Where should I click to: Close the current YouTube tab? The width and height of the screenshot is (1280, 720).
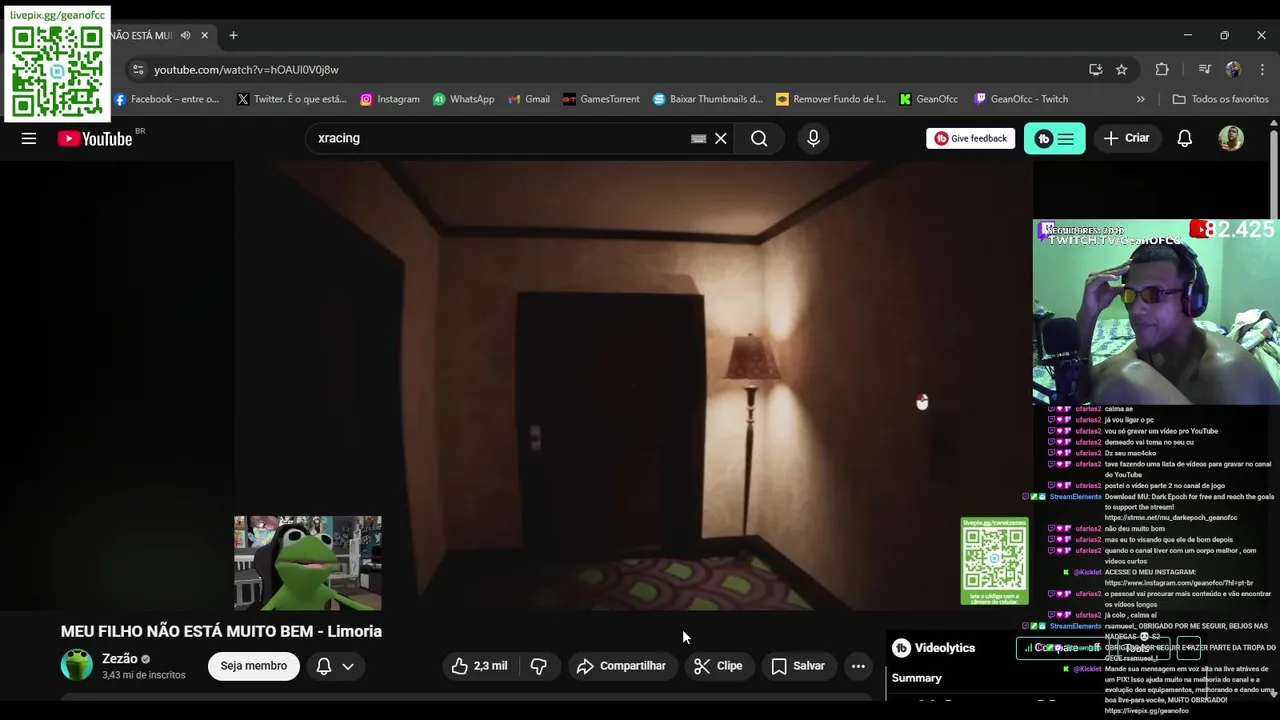click(205, 35)
